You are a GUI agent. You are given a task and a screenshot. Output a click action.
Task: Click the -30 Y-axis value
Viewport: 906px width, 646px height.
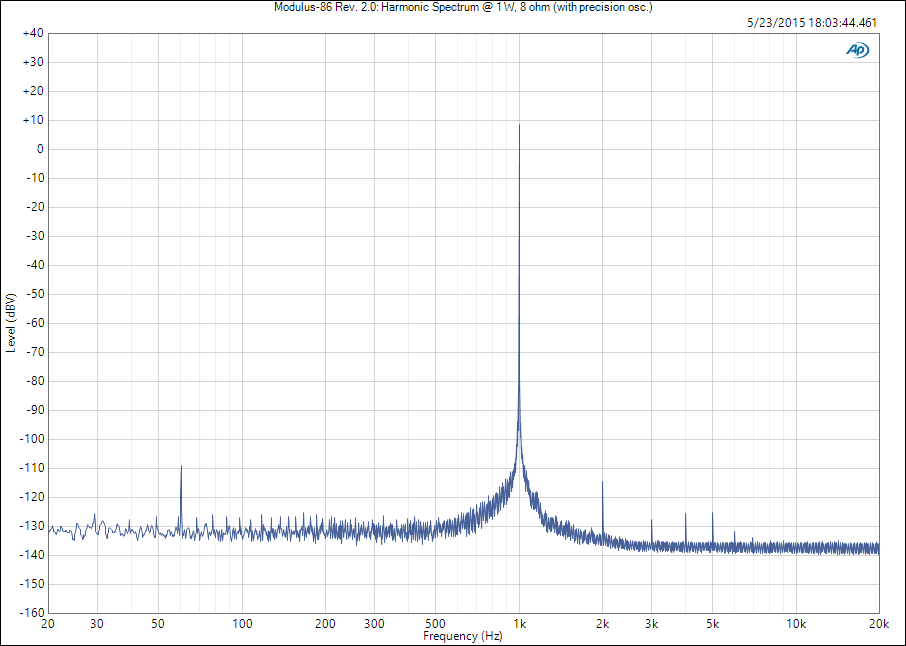point(35,236)
